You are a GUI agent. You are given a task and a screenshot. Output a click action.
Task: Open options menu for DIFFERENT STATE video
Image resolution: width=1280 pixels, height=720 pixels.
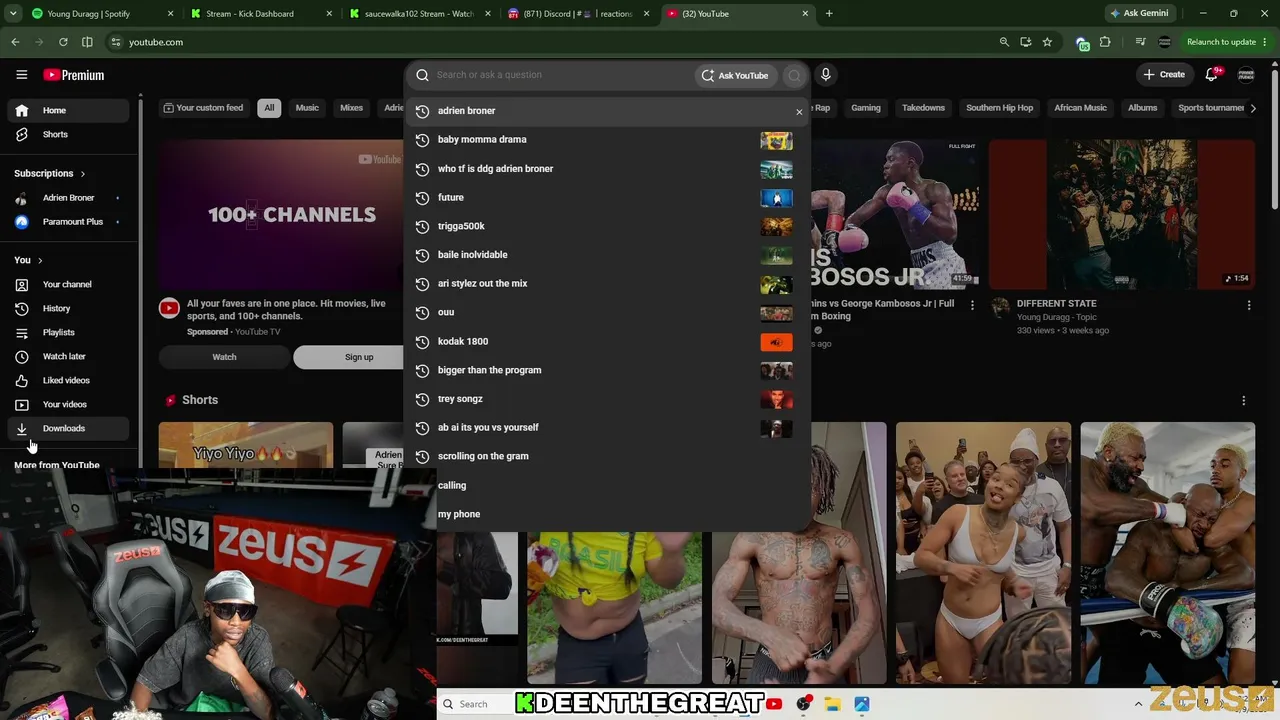coord(1249,305)
